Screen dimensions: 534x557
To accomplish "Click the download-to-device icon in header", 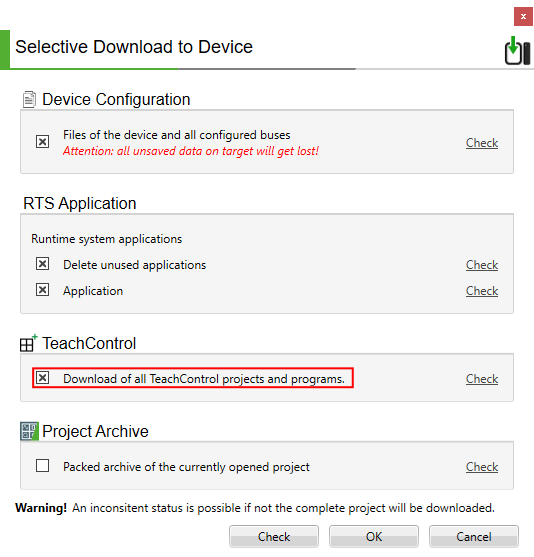I will (517, 51).
